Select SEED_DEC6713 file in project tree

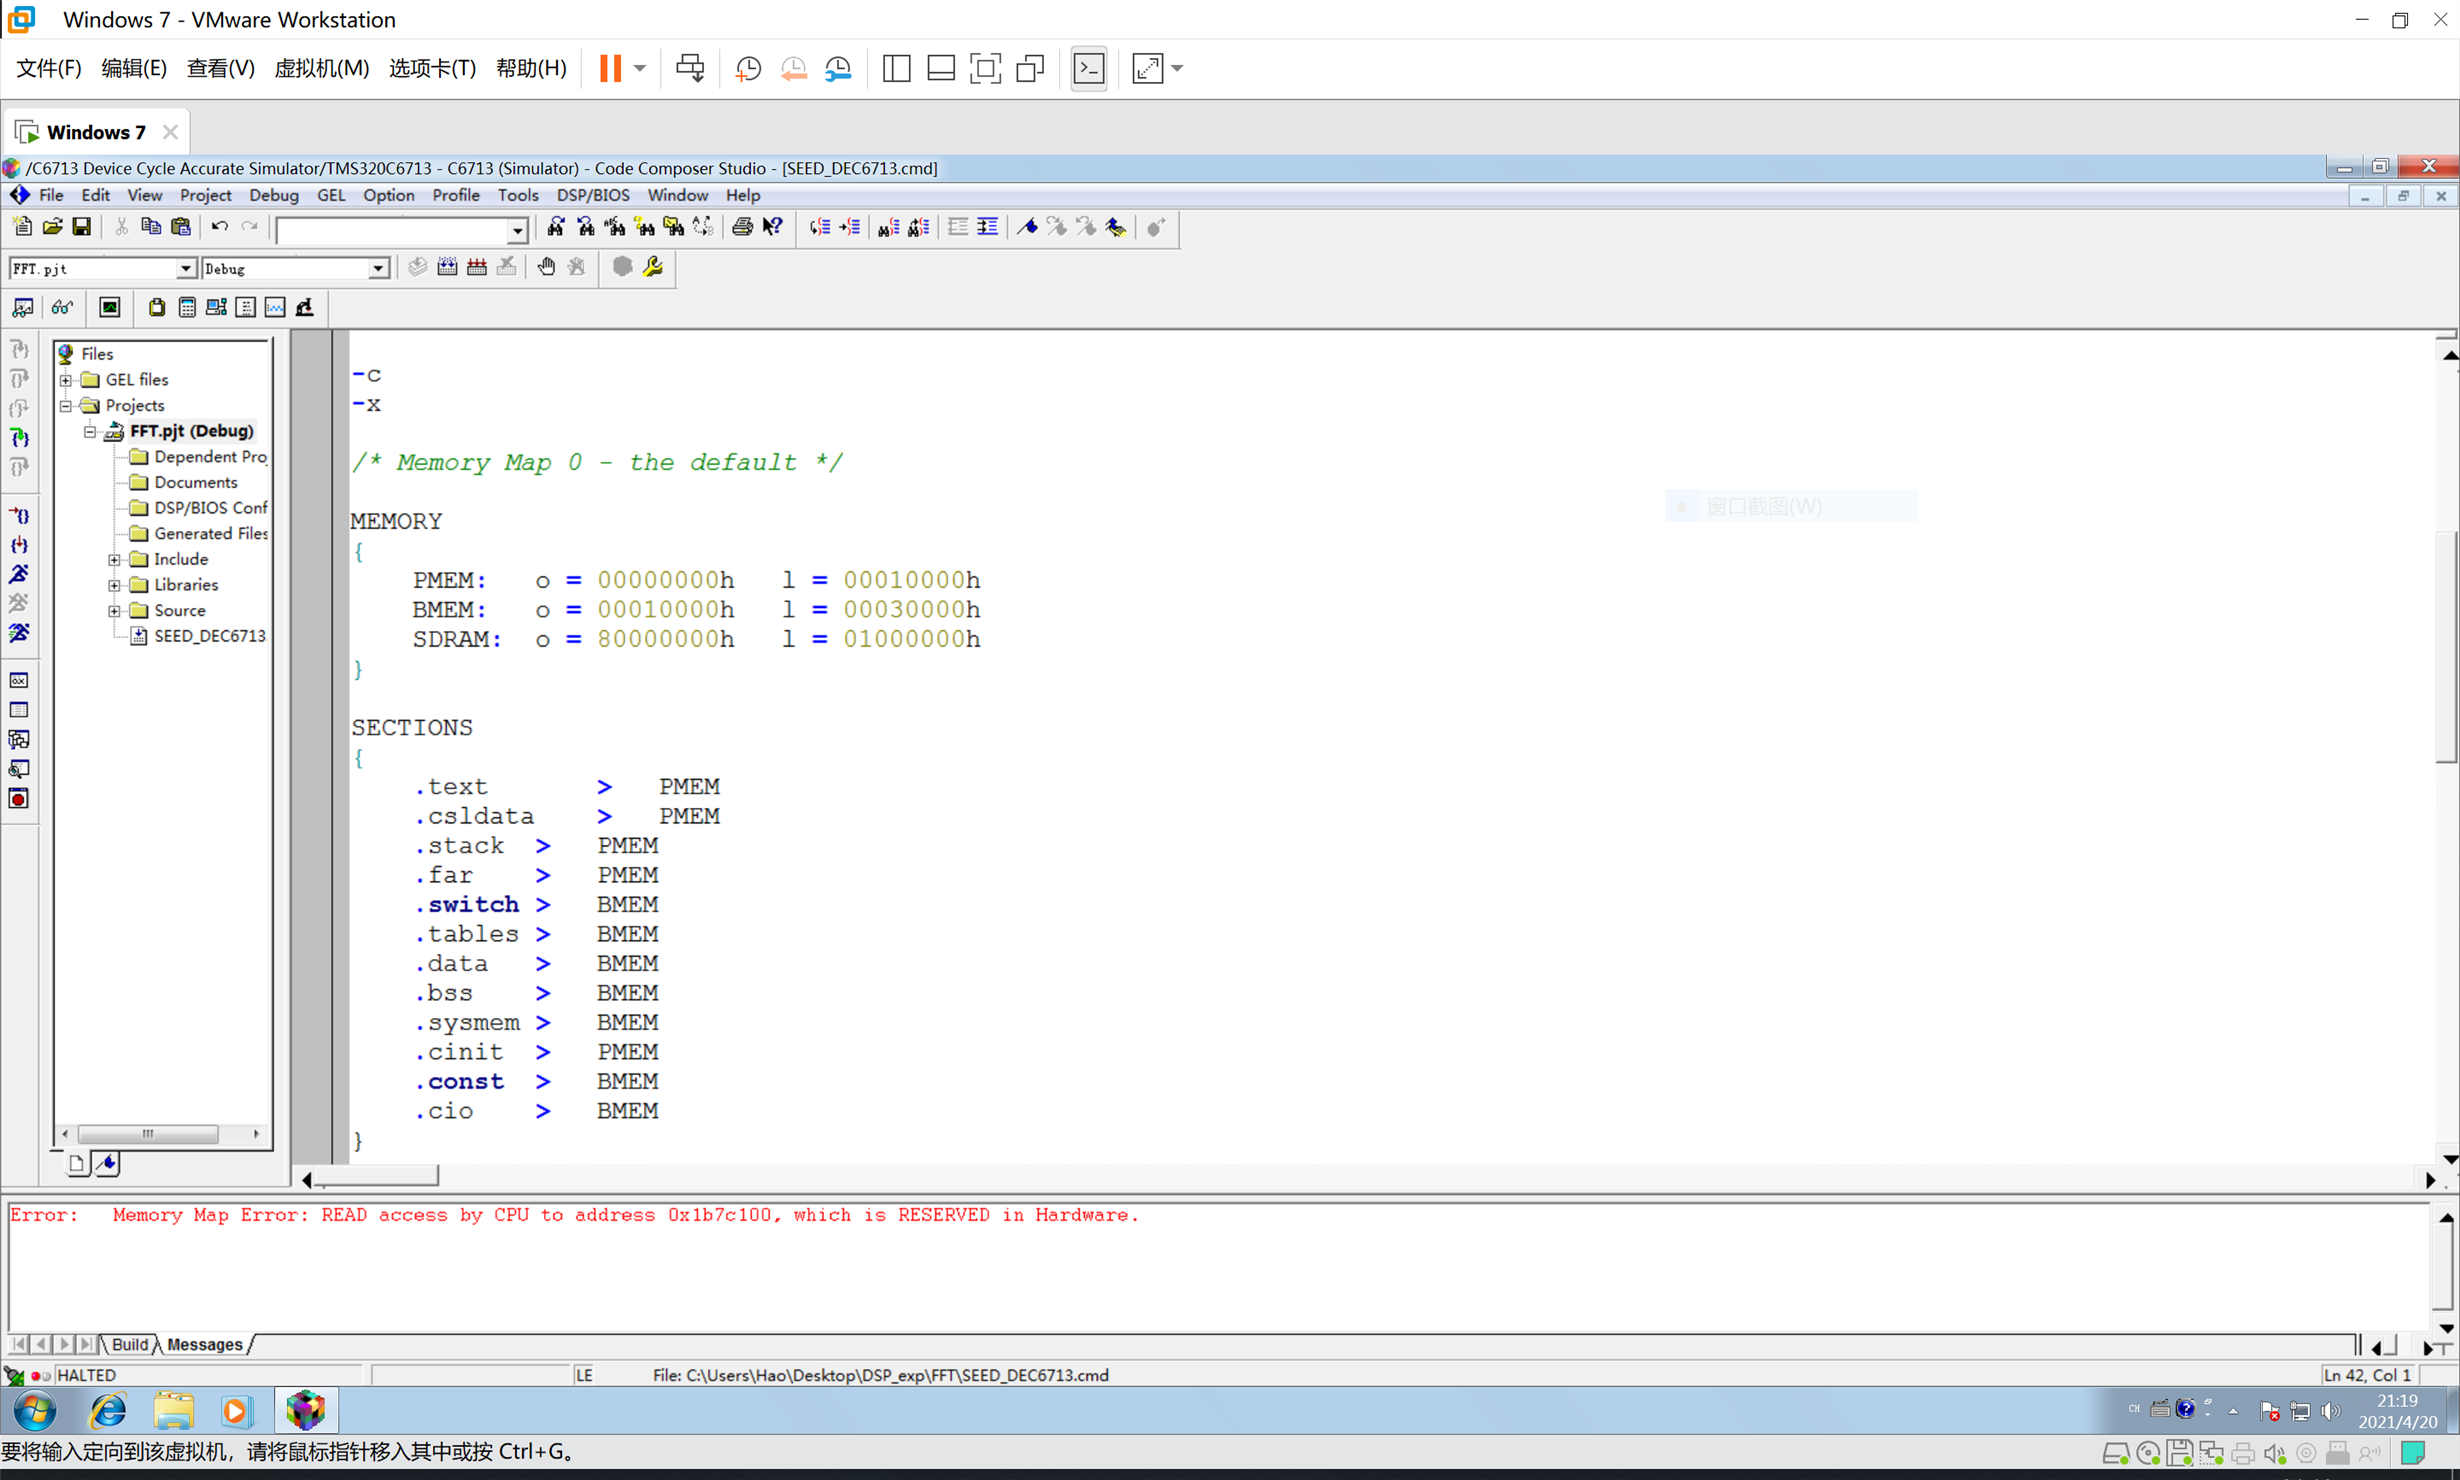coord(209,635)
